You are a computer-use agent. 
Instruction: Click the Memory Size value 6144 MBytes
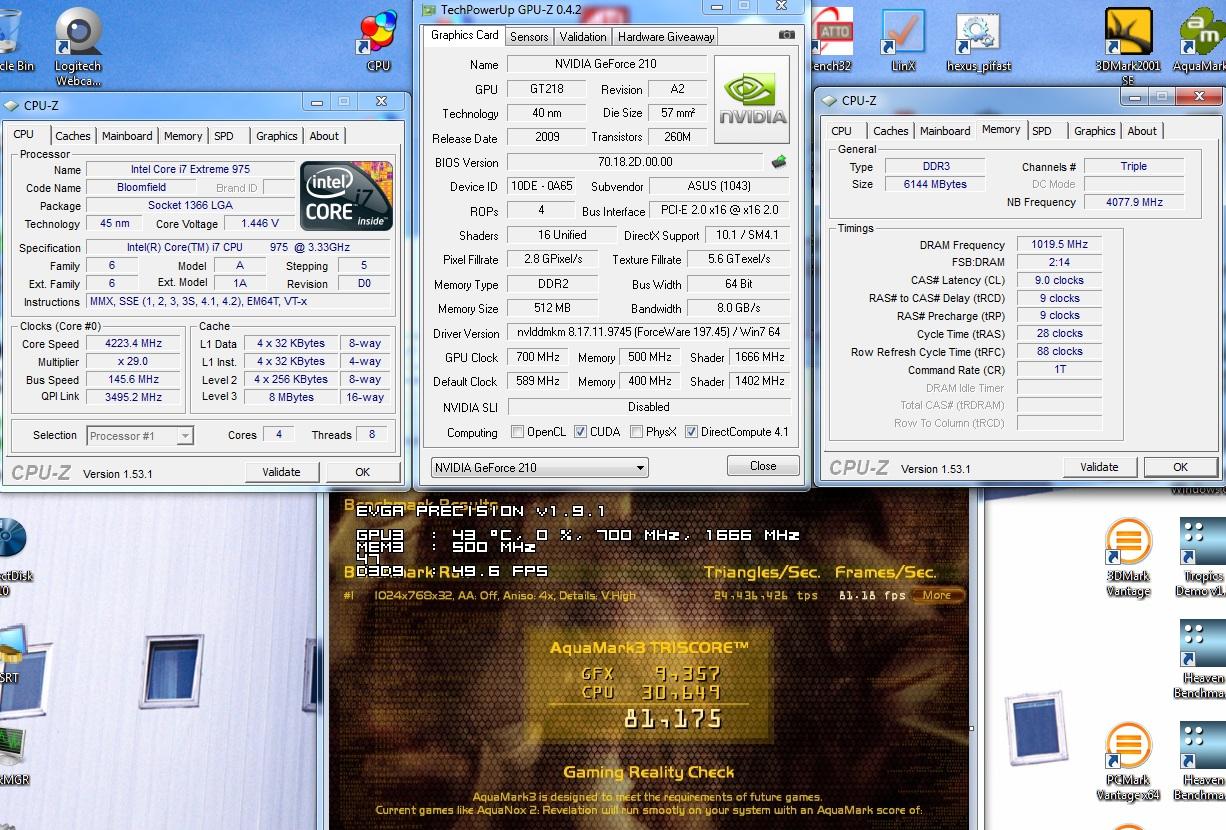coord(935,184)
